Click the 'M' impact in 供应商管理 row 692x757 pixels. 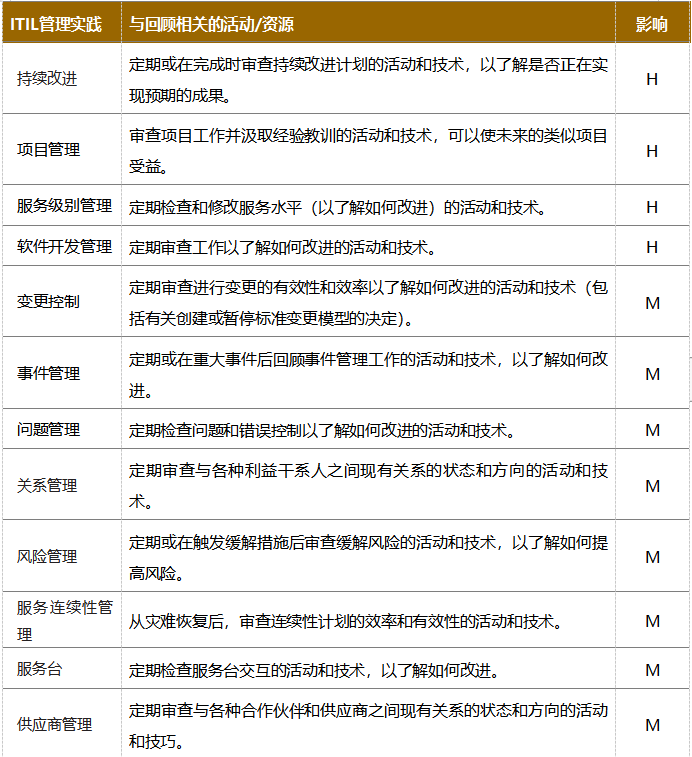[652, 725]
